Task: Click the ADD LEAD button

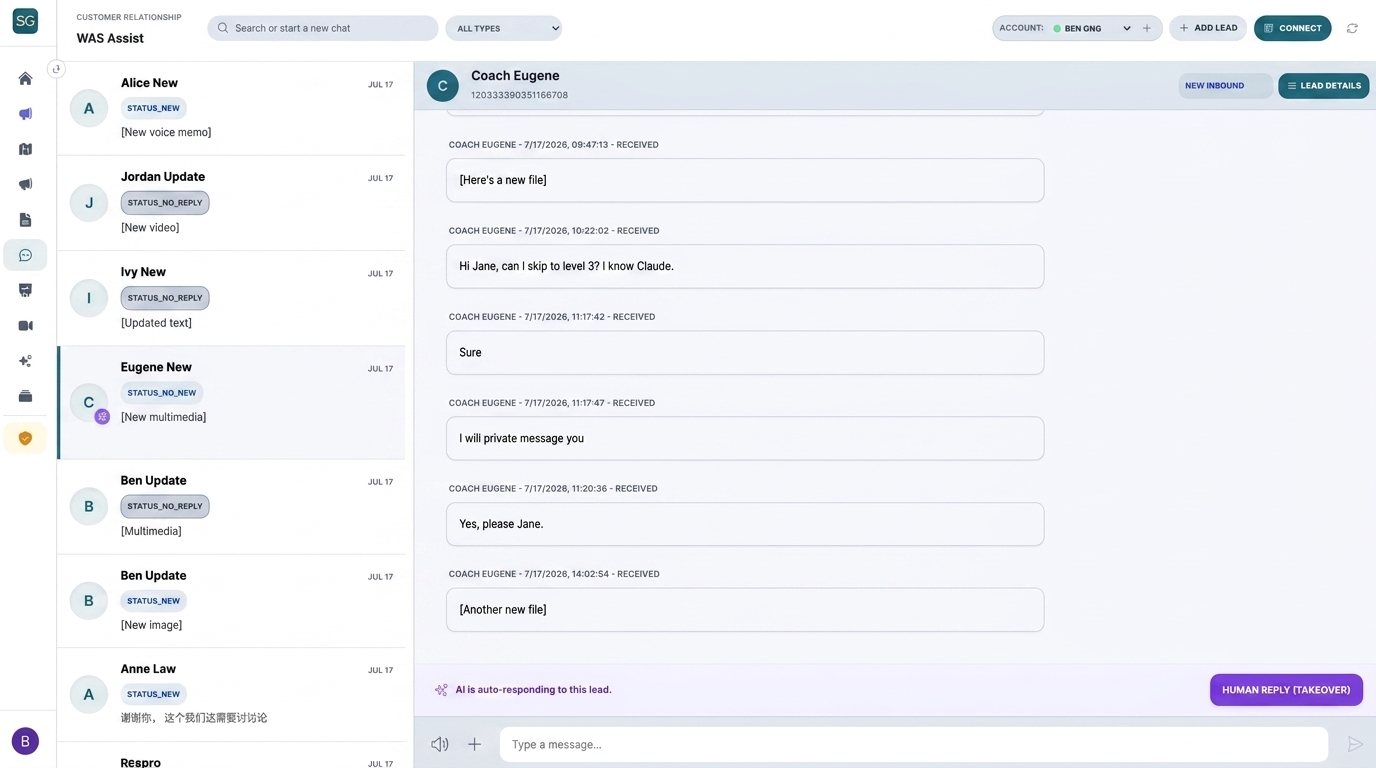Action: coord(1208,28)
